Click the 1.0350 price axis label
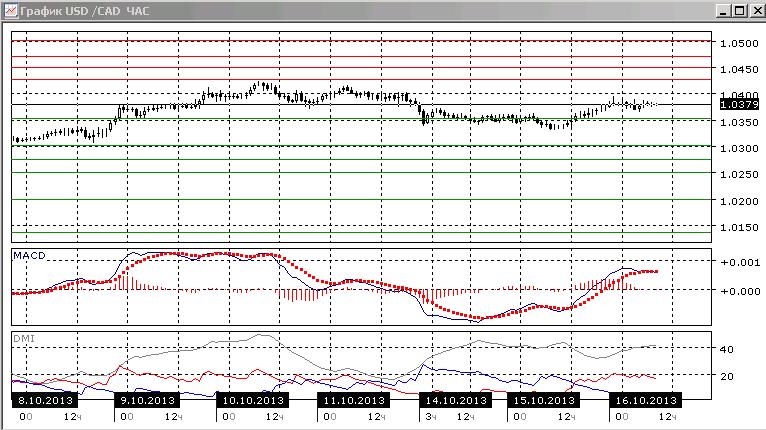The width and height of the screenshot is (766, 430). 739,122
